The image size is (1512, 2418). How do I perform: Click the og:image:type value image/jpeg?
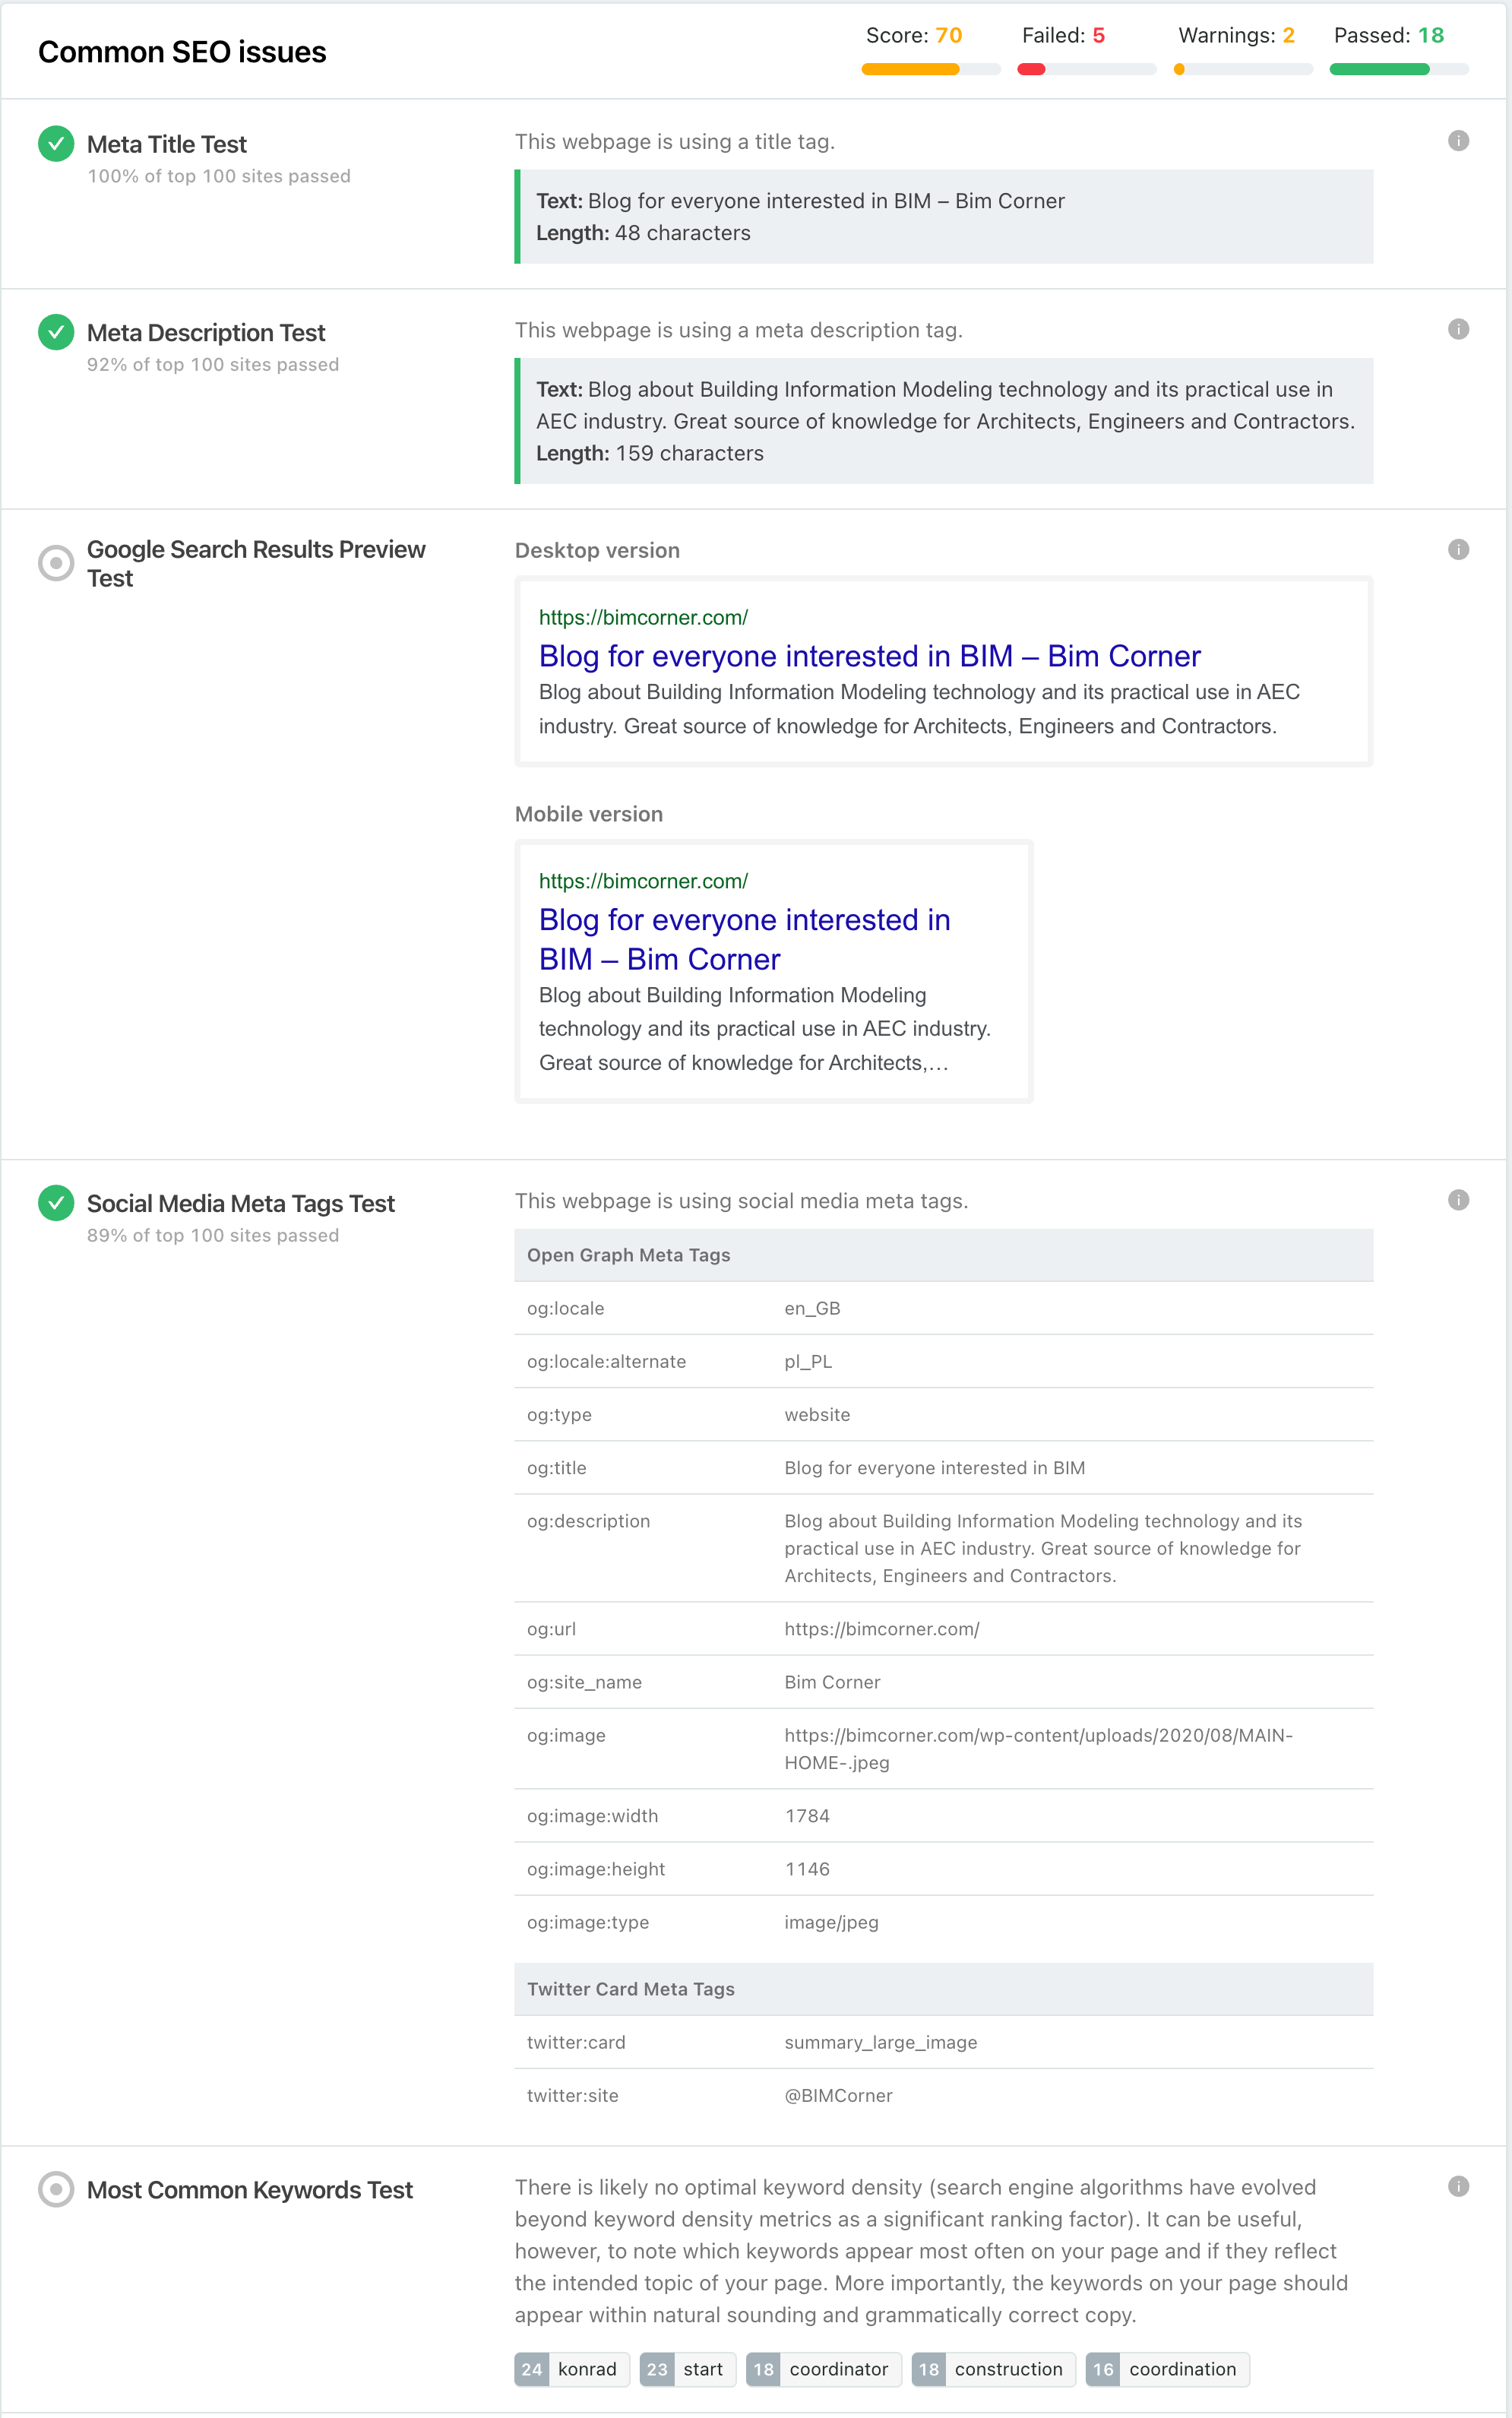831,1922
